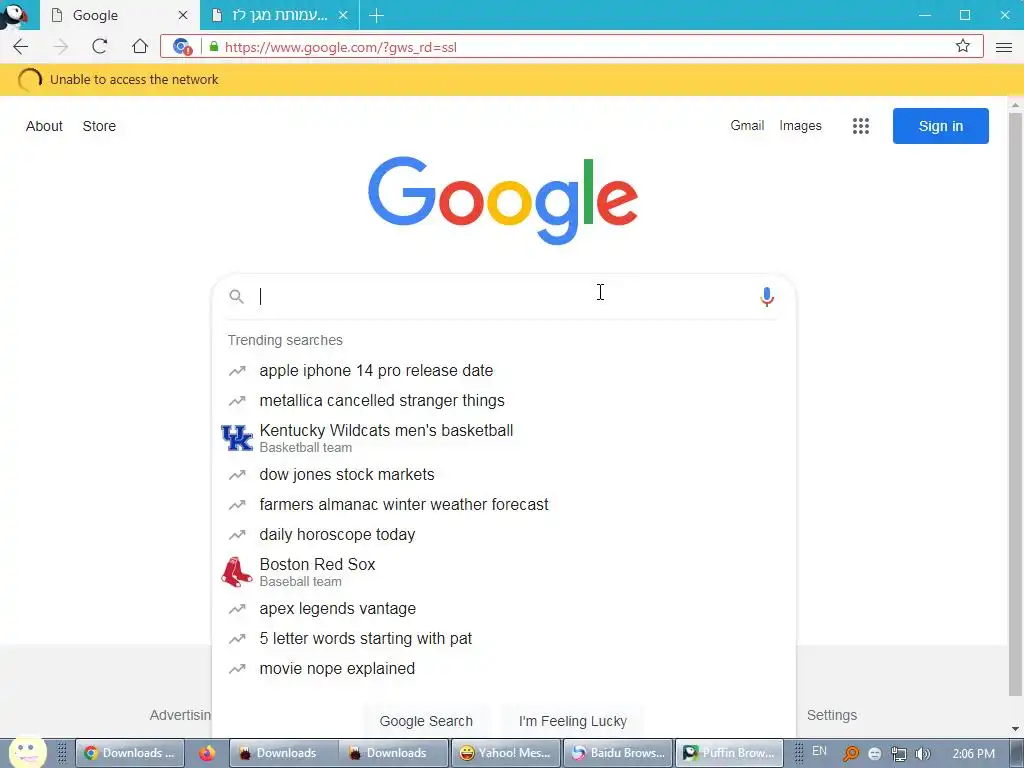The width and height of the screenshot is (1024, 768).
Task: Click the scrollbar down arrow
Action: tap(1015, 728)
